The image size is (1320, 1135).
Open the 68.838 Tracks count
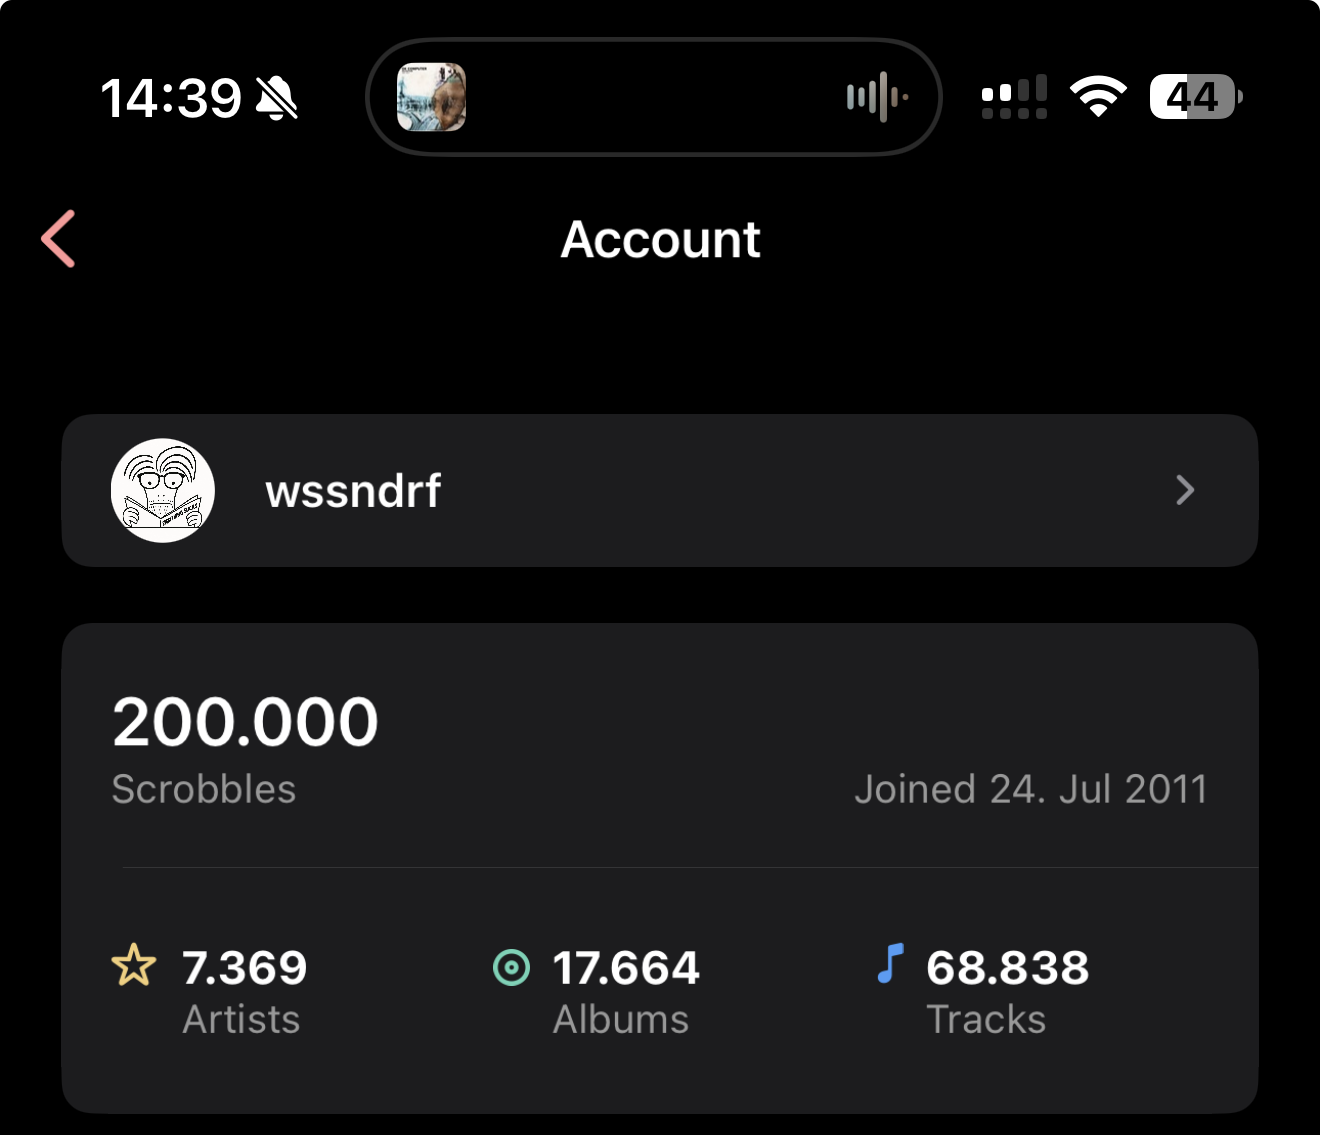pos(1007,968)
